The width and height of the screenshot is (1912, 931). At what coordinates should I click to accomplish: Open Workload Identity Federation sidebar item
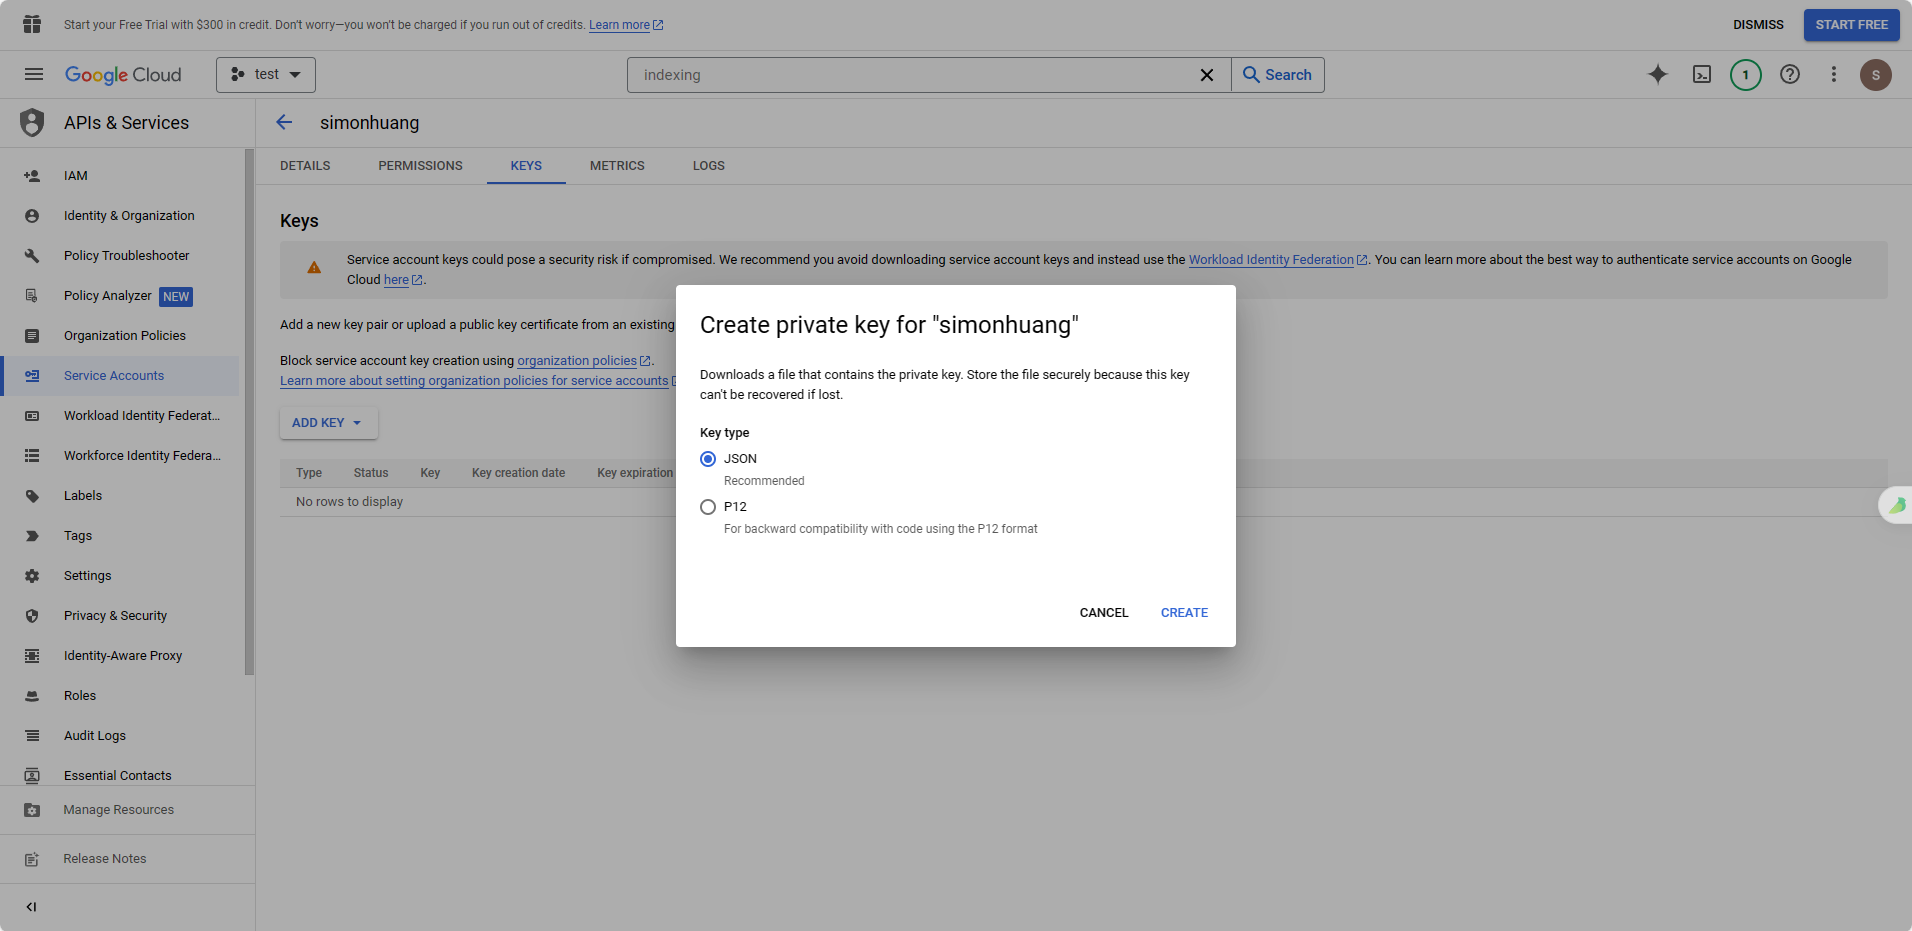[x=122, y=416]
